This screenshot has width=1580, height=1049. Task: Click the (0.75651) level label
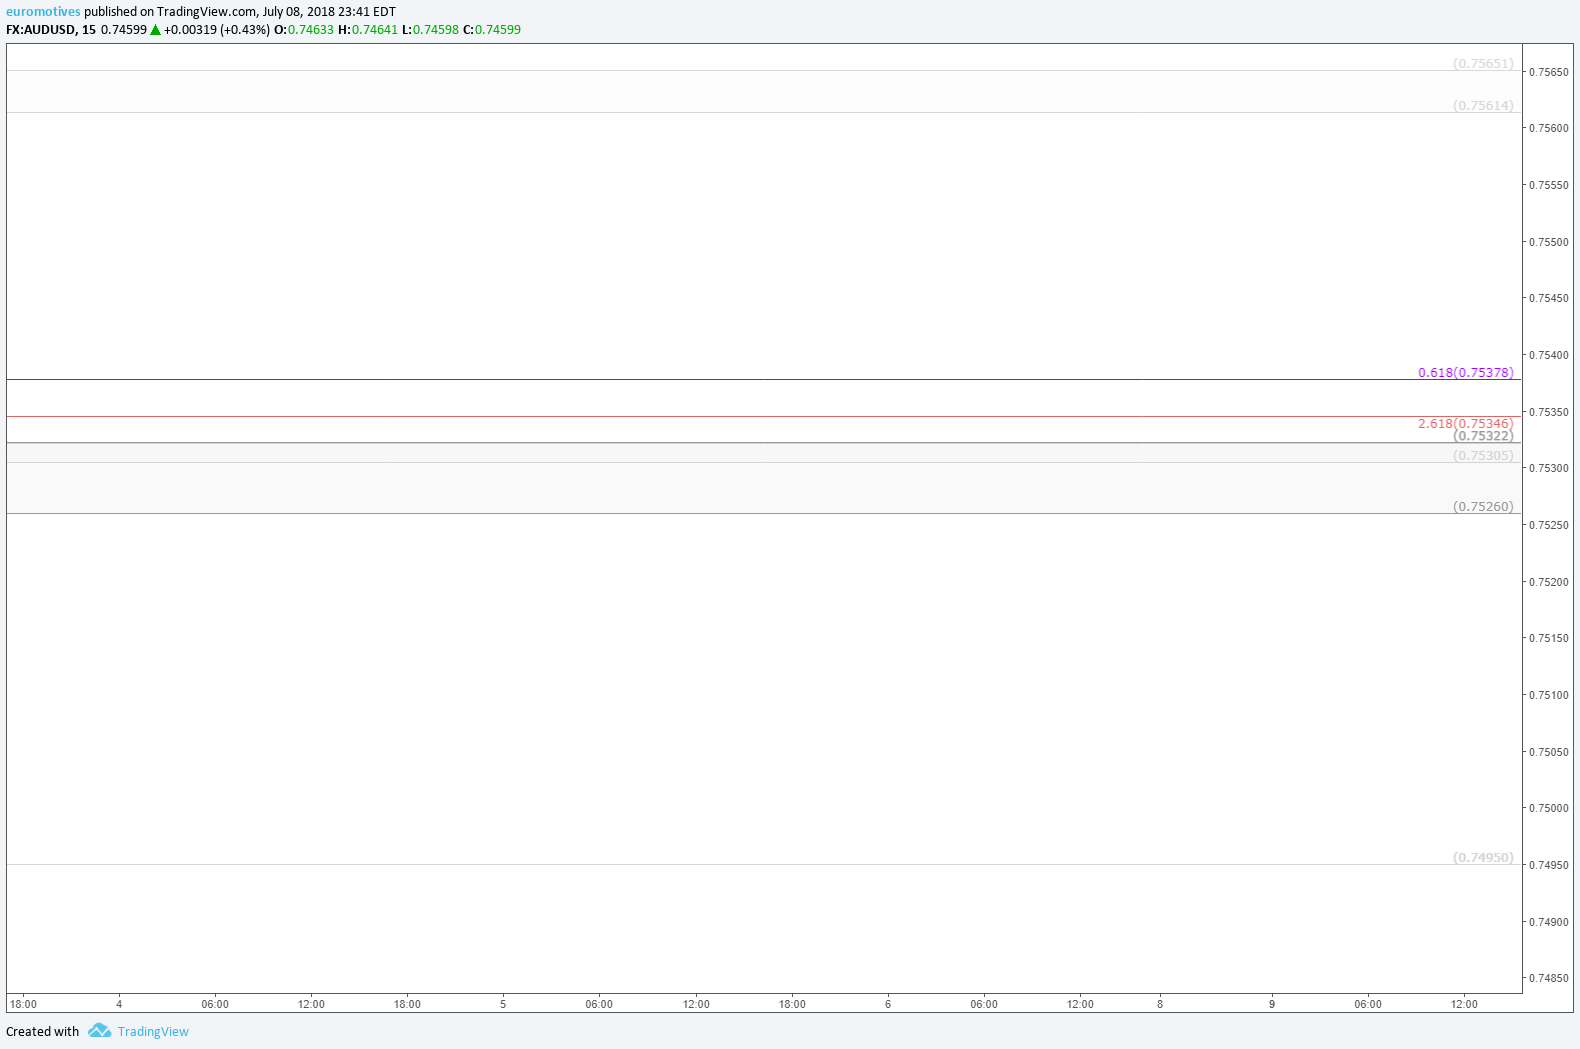1483,64
